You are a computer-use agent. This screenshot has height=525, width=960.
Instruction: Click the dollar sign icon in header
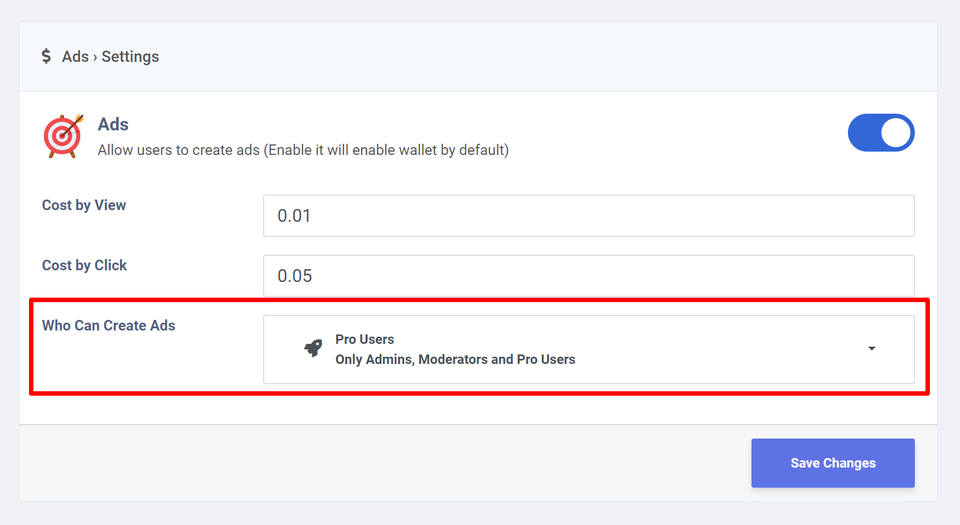(46, 56)
